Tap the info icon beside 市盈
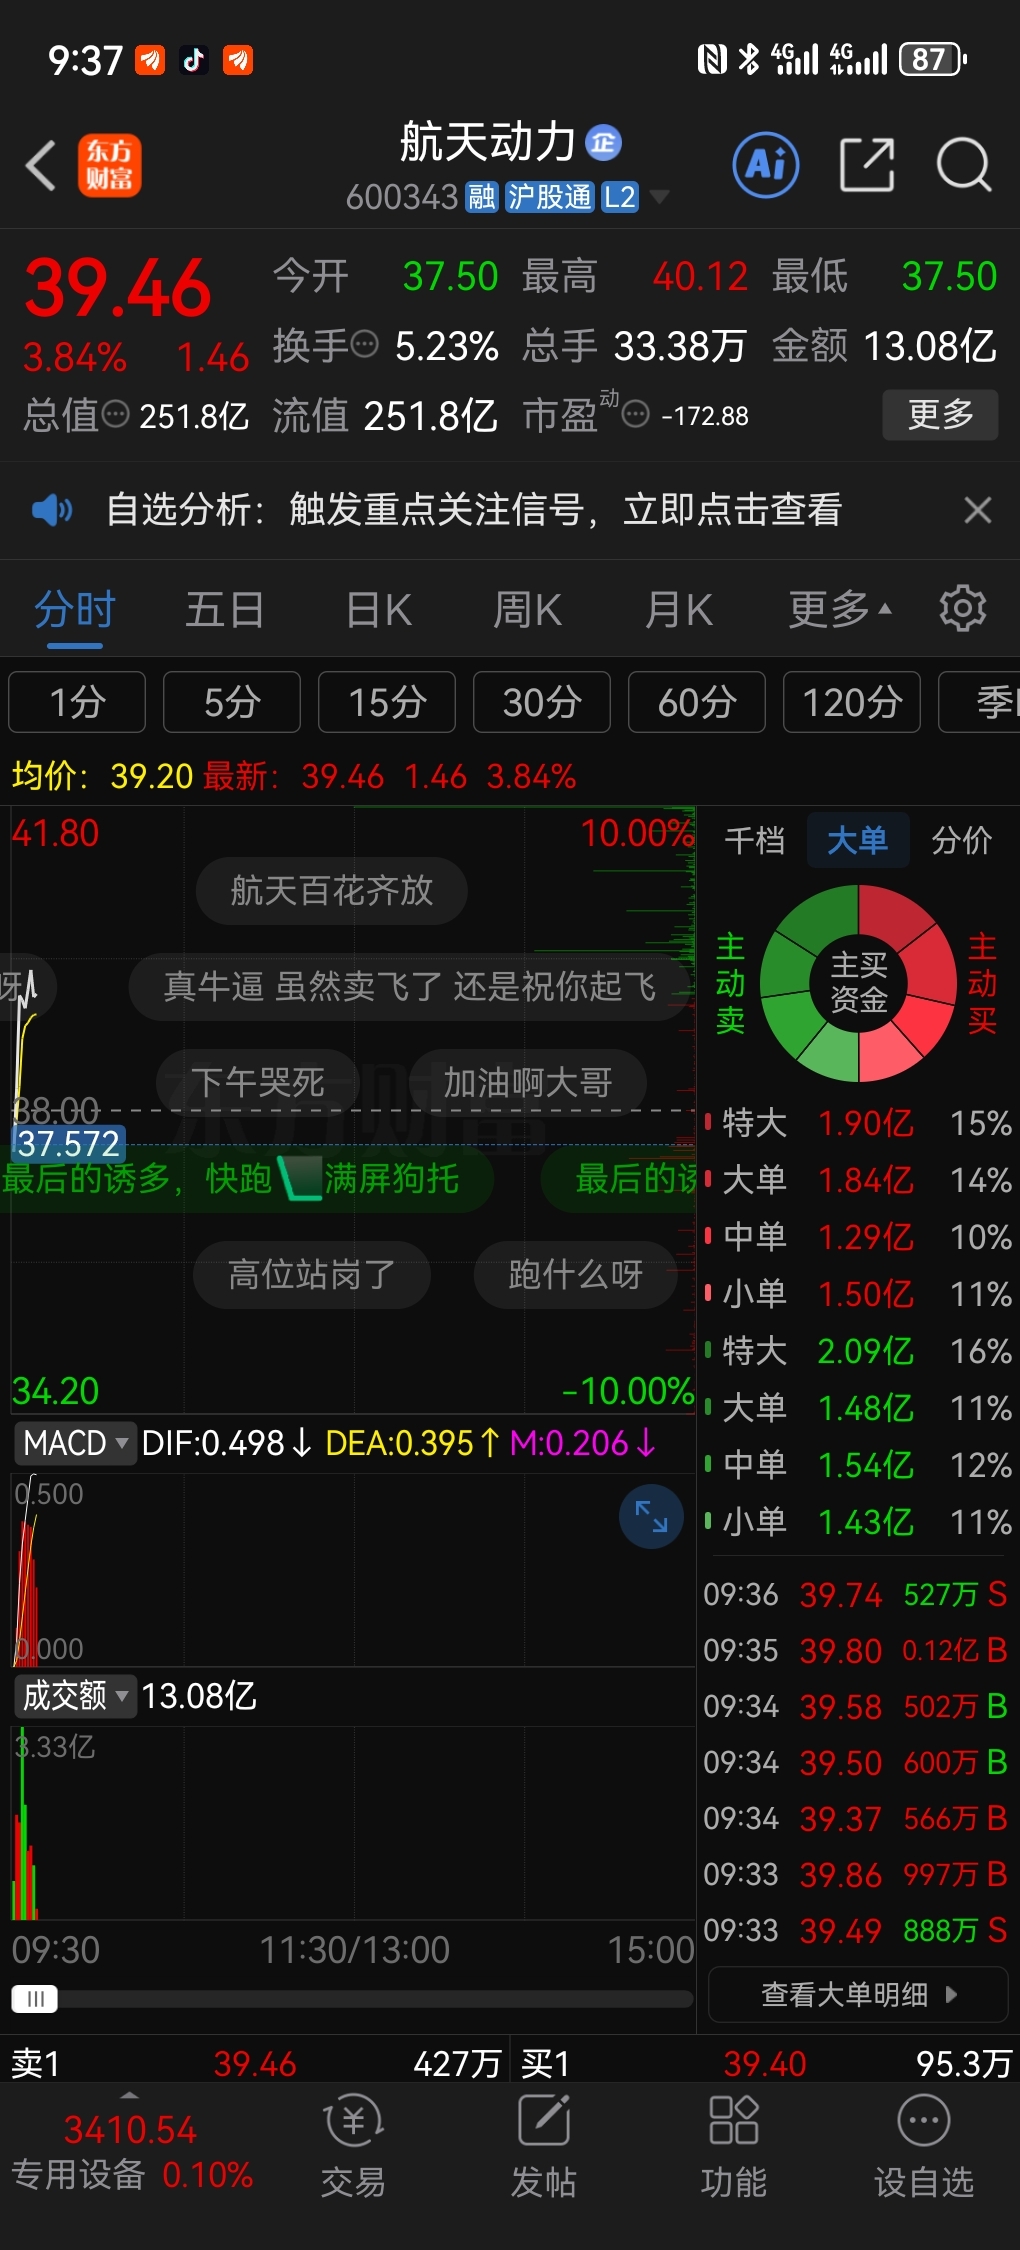The width and height of the screenshot is (1020, 2250). pyautogui.click(x=636, y=413)
